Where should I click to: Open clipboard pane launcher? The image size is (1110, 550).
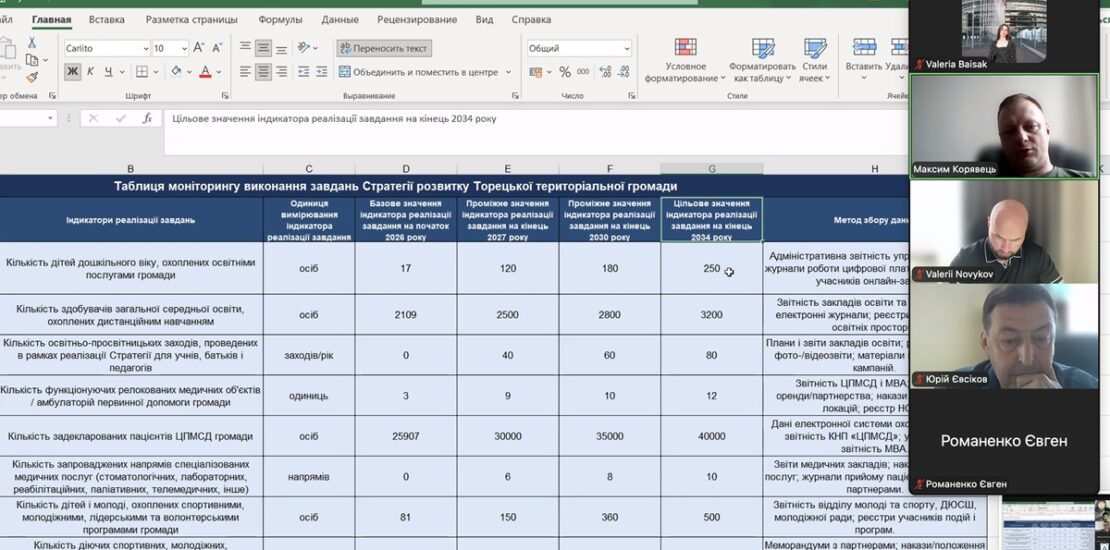point(52,96)
